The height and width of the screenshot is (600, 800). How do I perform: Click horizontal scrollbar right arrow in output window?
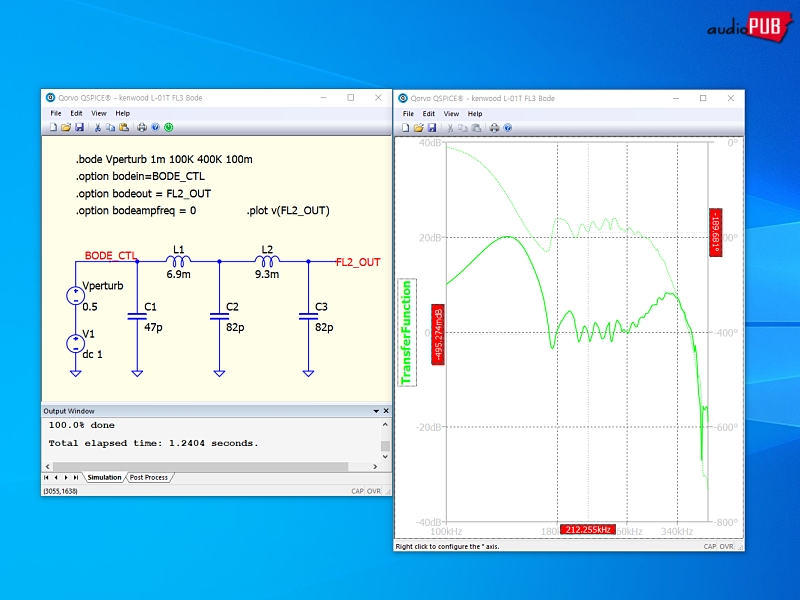(x=375, y=466)
